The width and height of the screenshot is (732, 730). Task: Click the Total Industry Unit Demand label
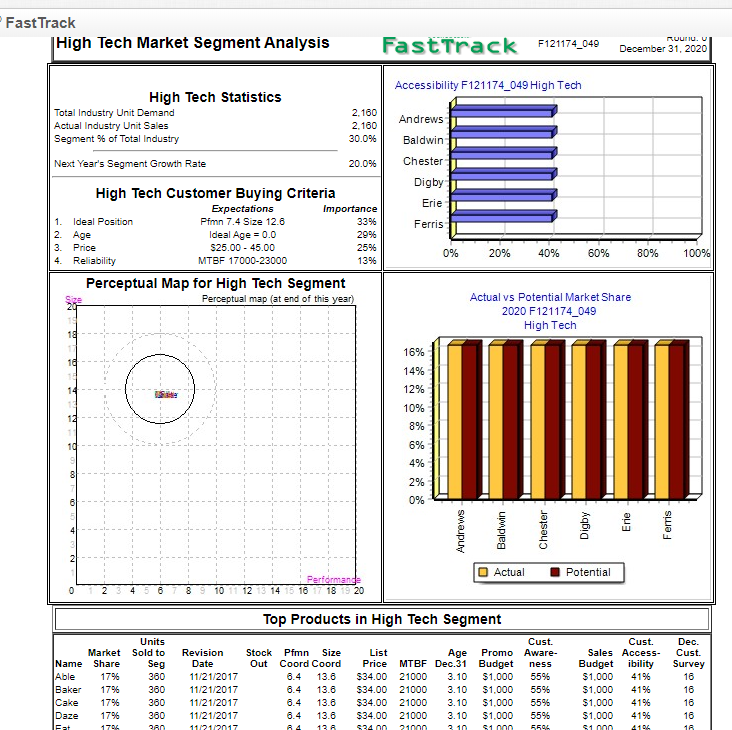coord(114,112)
